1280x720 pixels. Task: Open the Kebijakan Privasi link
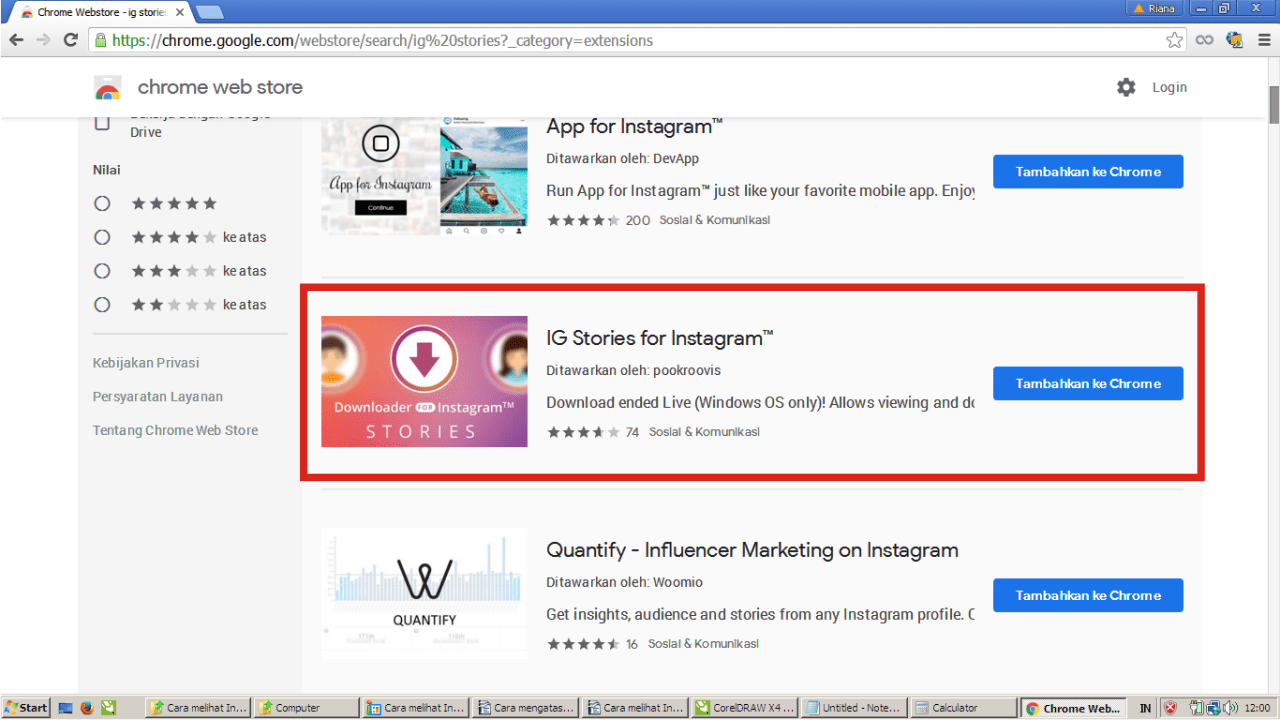click(x=146, y=363)
